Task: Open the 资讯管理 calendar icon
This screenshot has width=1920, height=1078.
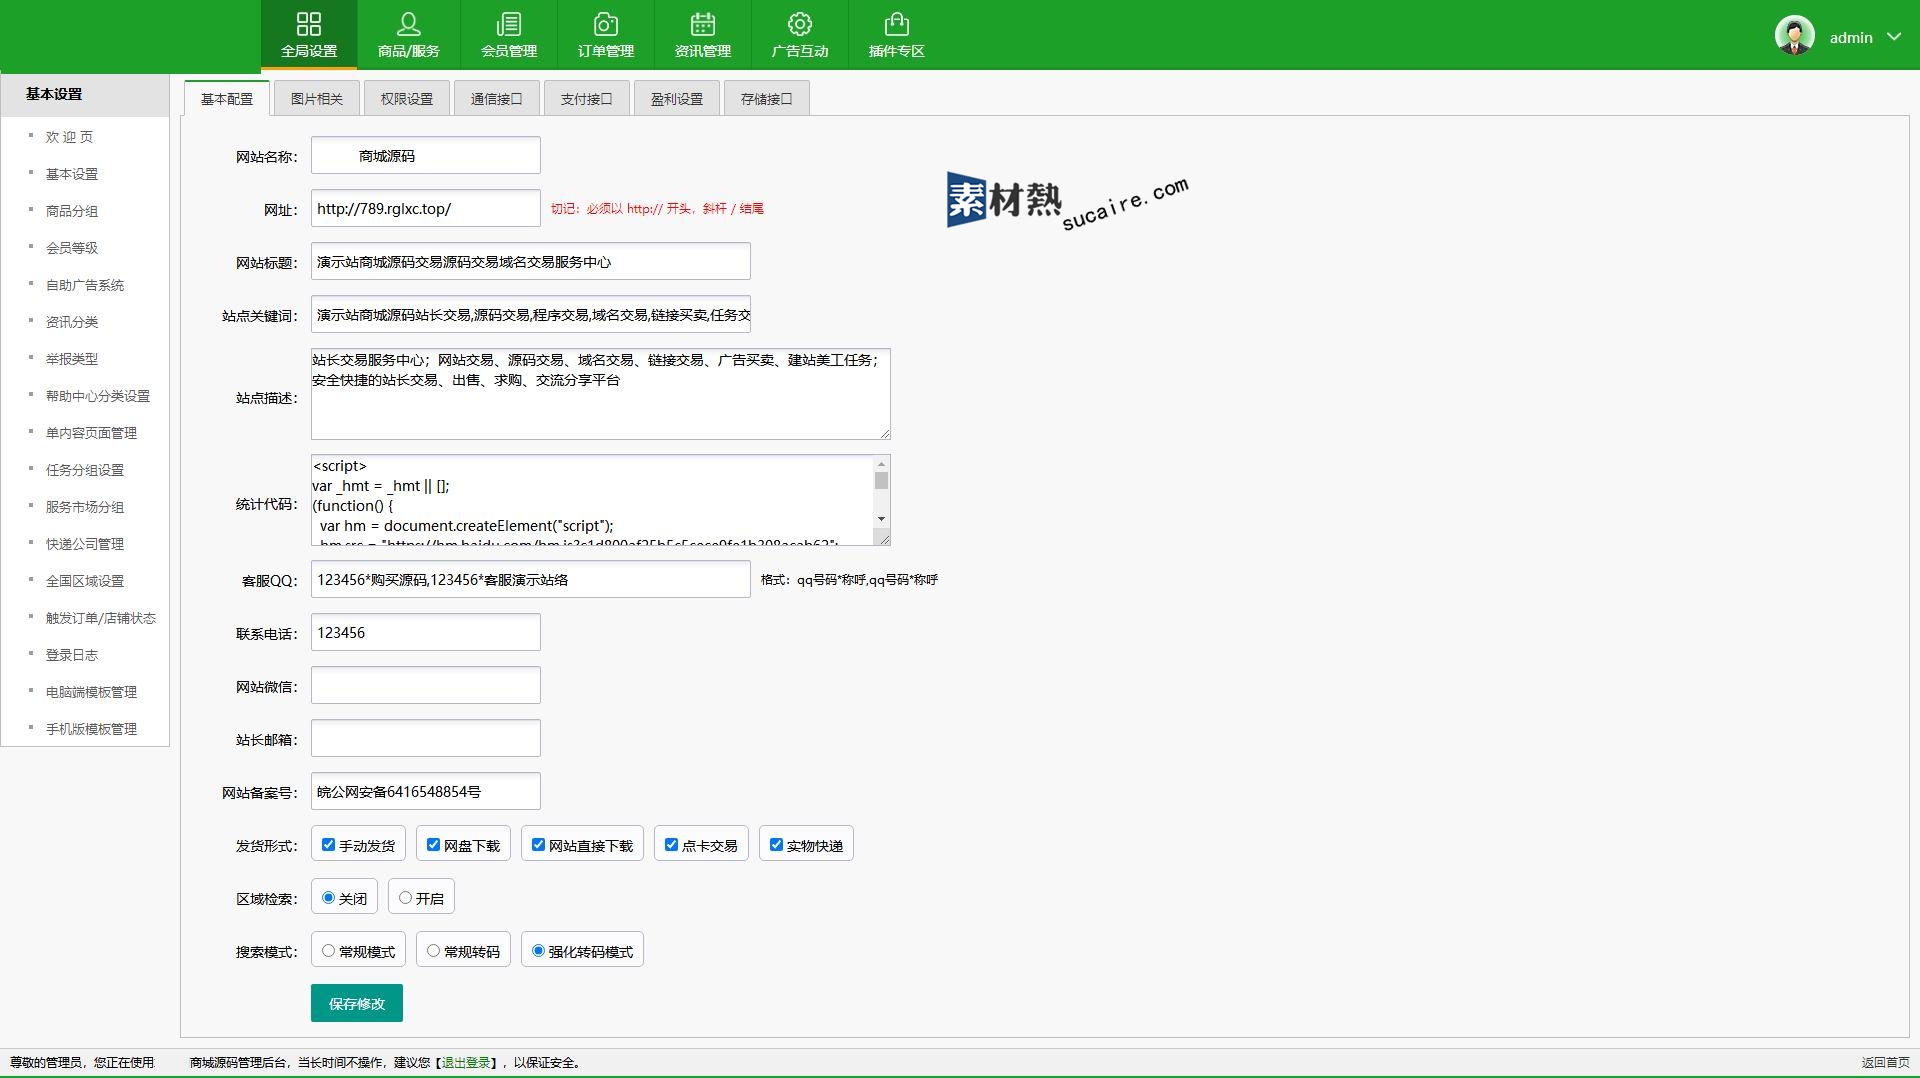Action: click(703, 24)
